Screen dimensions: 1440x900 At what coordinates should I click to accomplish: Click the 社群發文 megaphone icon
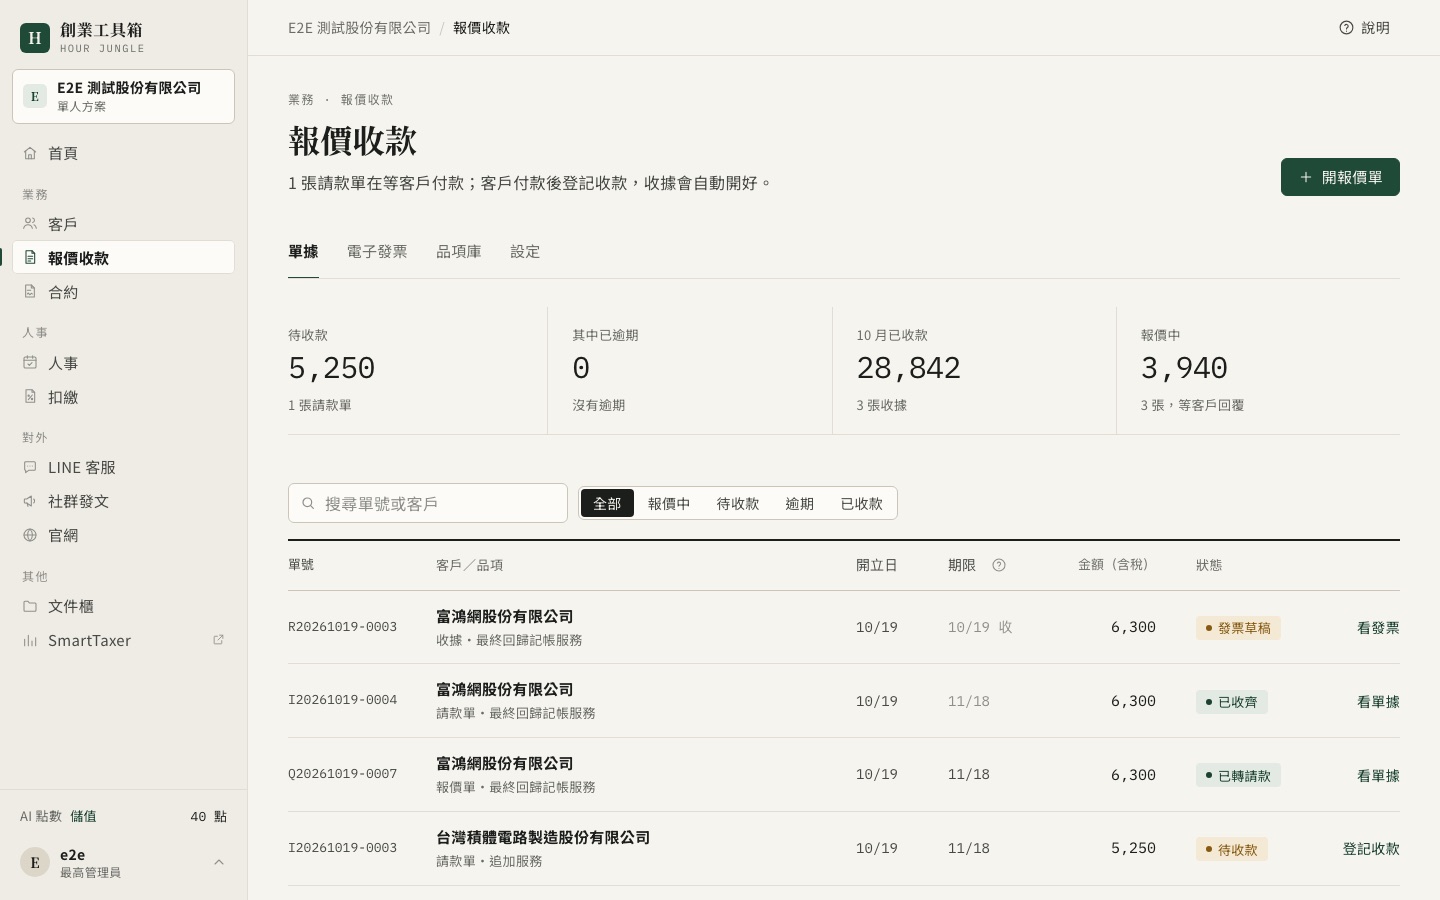click(30, 501)
